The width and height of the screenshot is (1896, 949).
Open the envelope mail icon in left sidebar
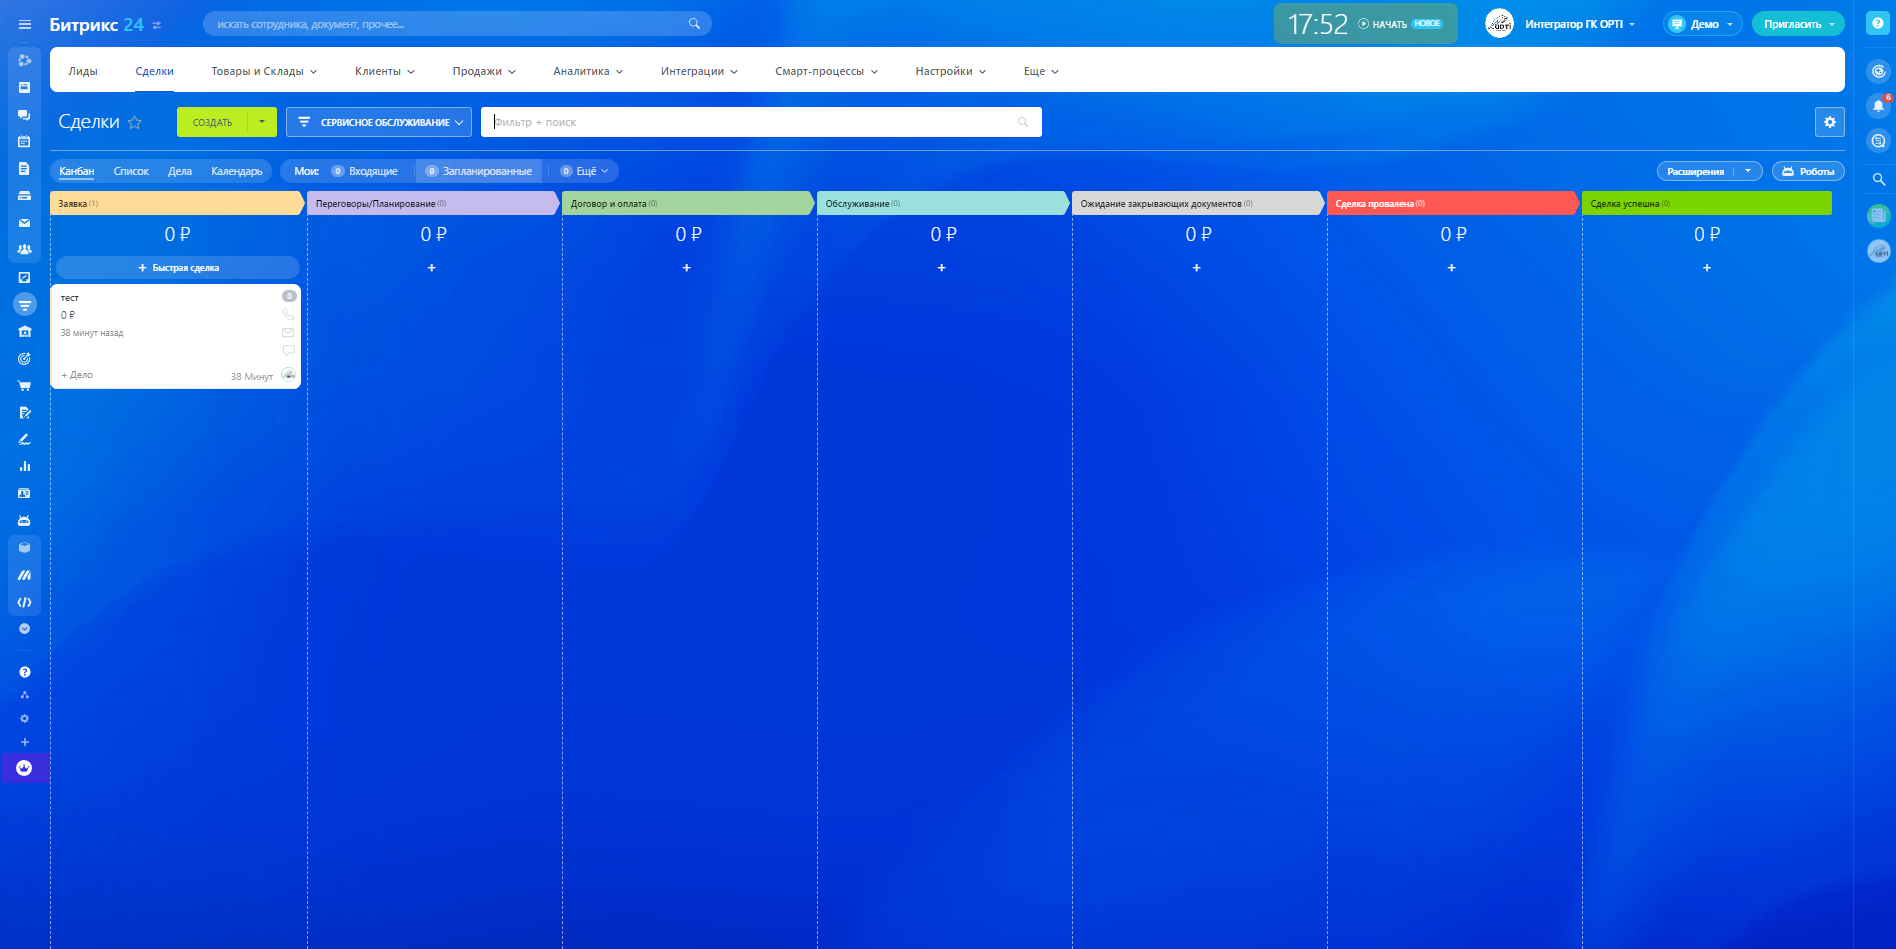[x=24, y=223]
